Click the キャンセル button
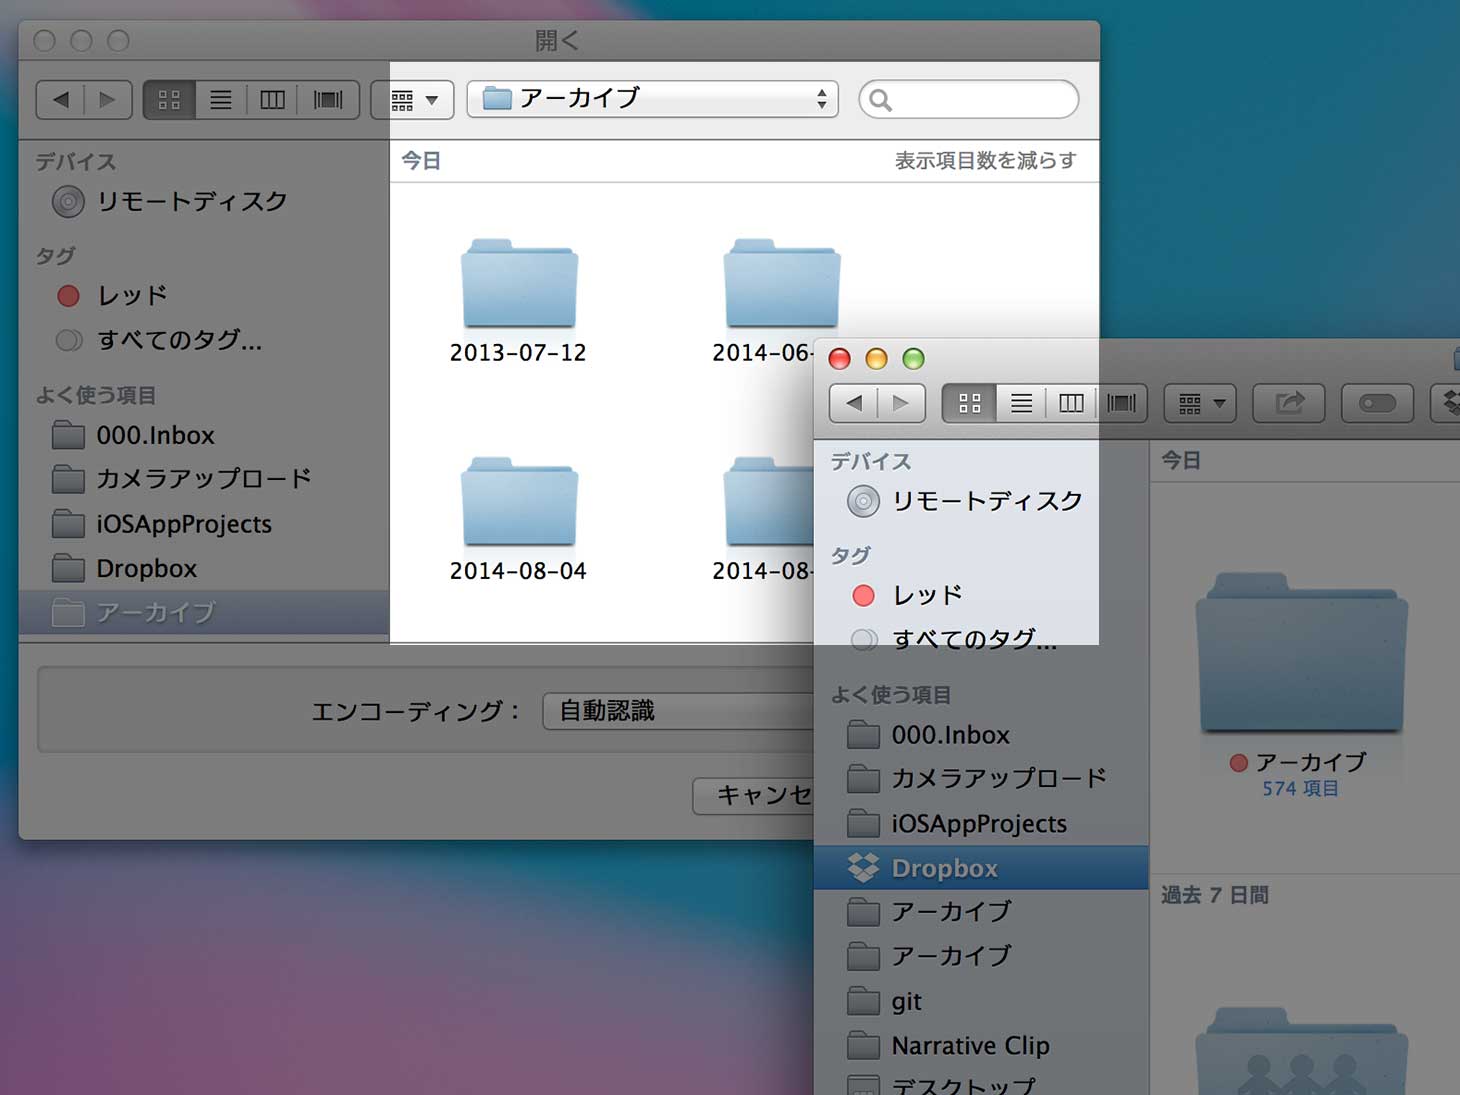 [754, 796]
